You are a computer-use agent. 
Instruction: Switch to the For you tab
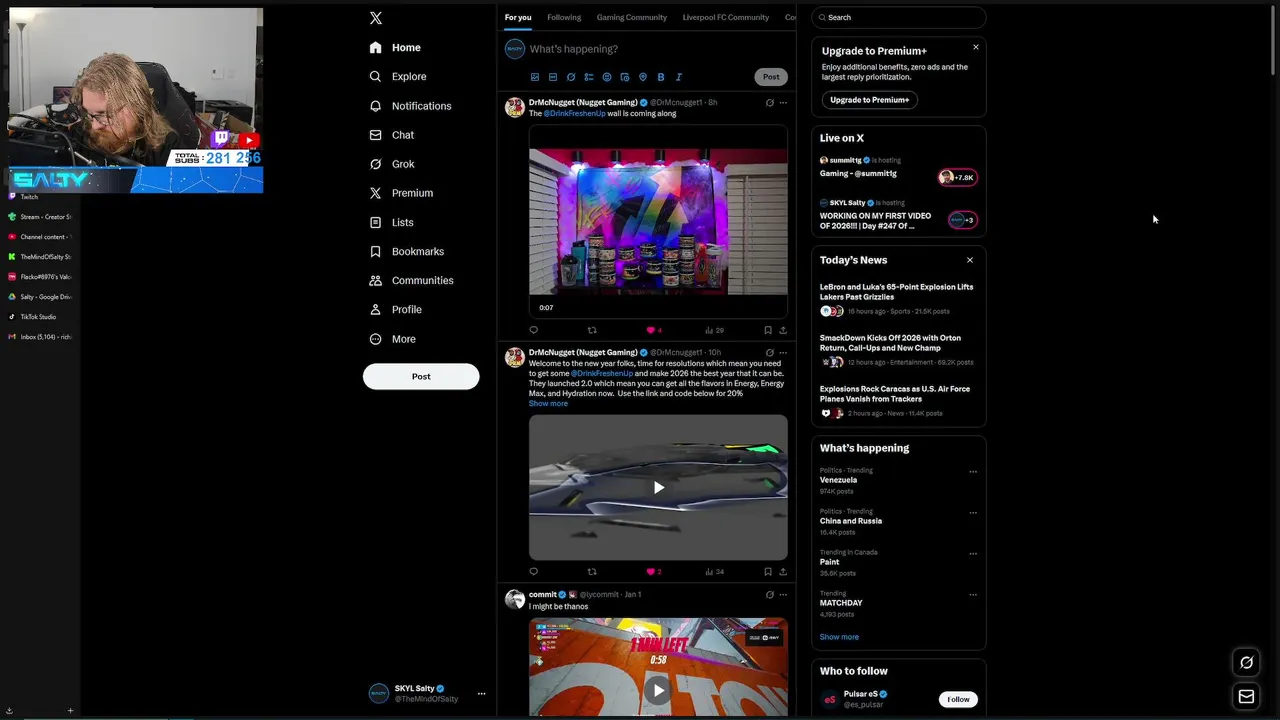[x=518, y=17]
